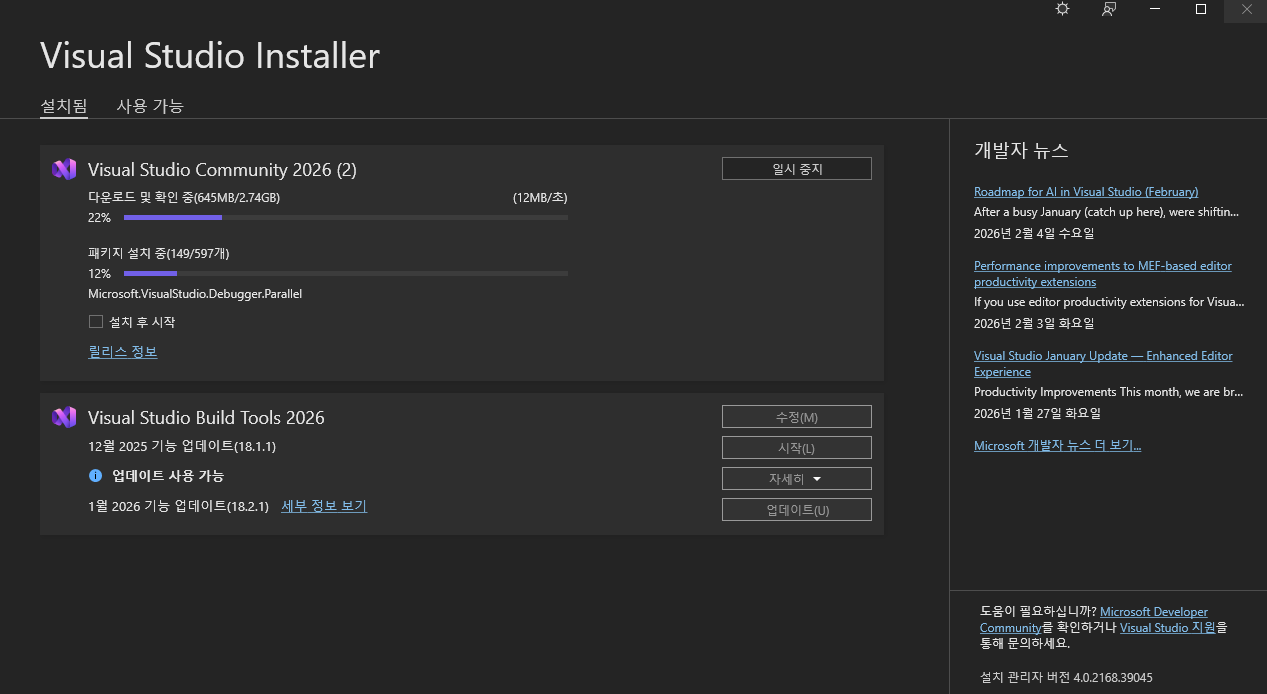The height and width of the screenshot is (694, 1267).
Task: Click the 1월 2026 기능 업데이트(18.2.1) version text
Action: [179, 506]
